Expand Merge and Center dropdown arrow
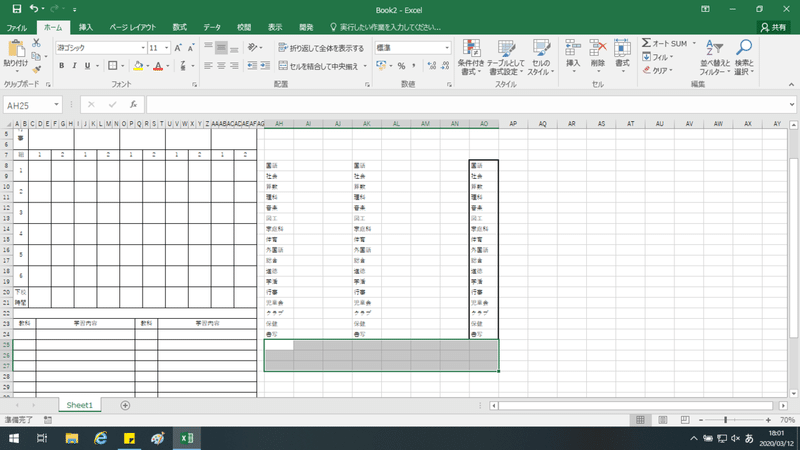Viewport: 800px width, 450px height. 365,66
